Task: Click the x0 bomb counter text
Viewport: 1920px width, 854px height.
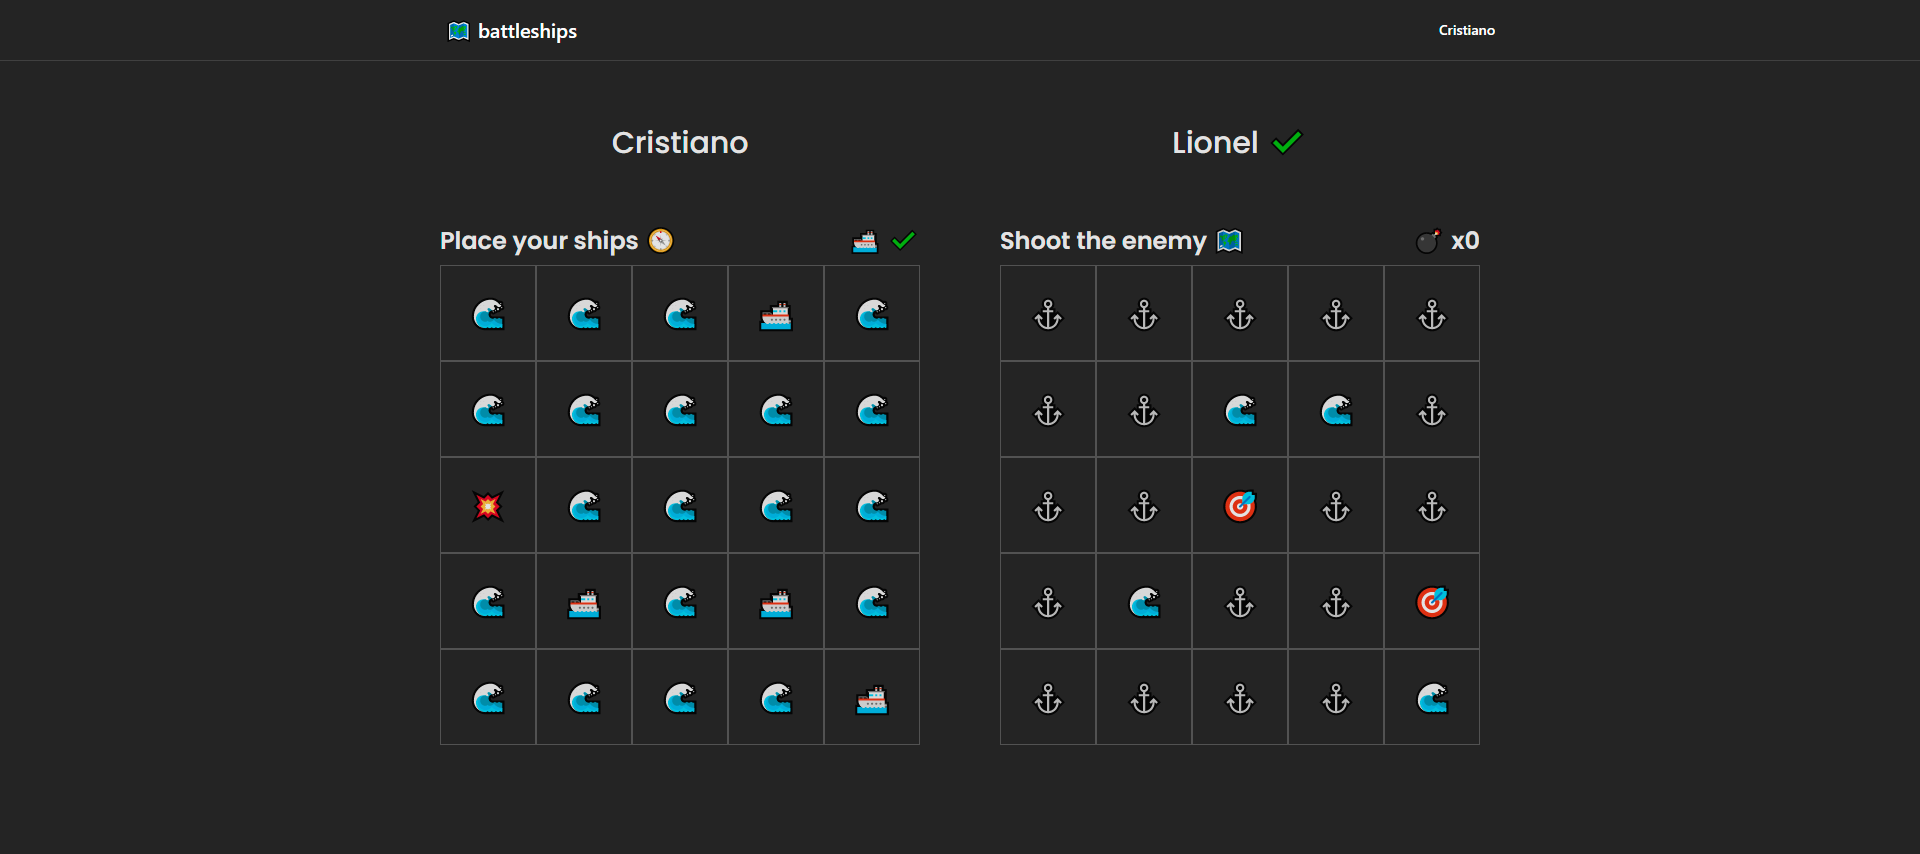Action: (1465, 240)
